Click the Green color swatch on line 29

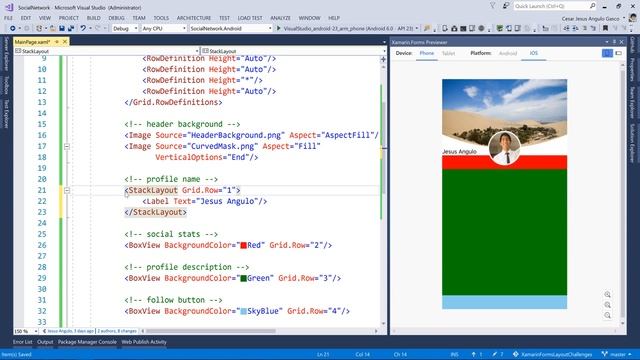[x=243, y=278]
